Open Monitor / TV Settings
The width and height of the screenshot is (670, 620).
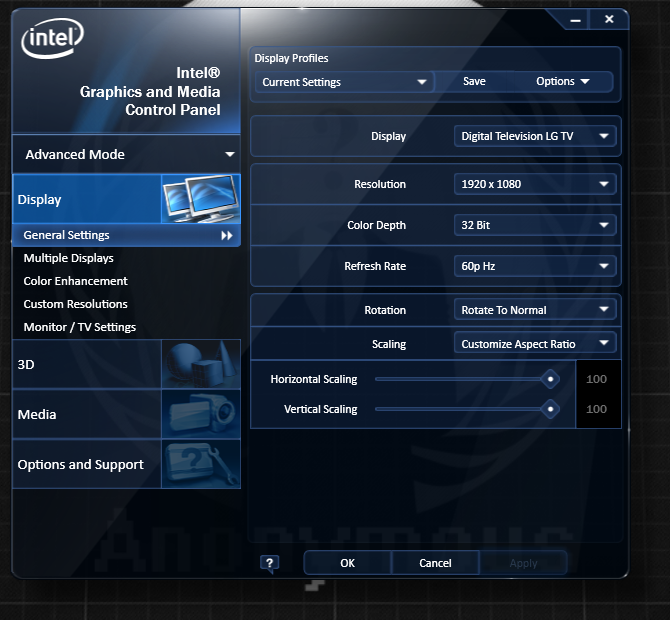pyautogui.click(x=80, y=327)
